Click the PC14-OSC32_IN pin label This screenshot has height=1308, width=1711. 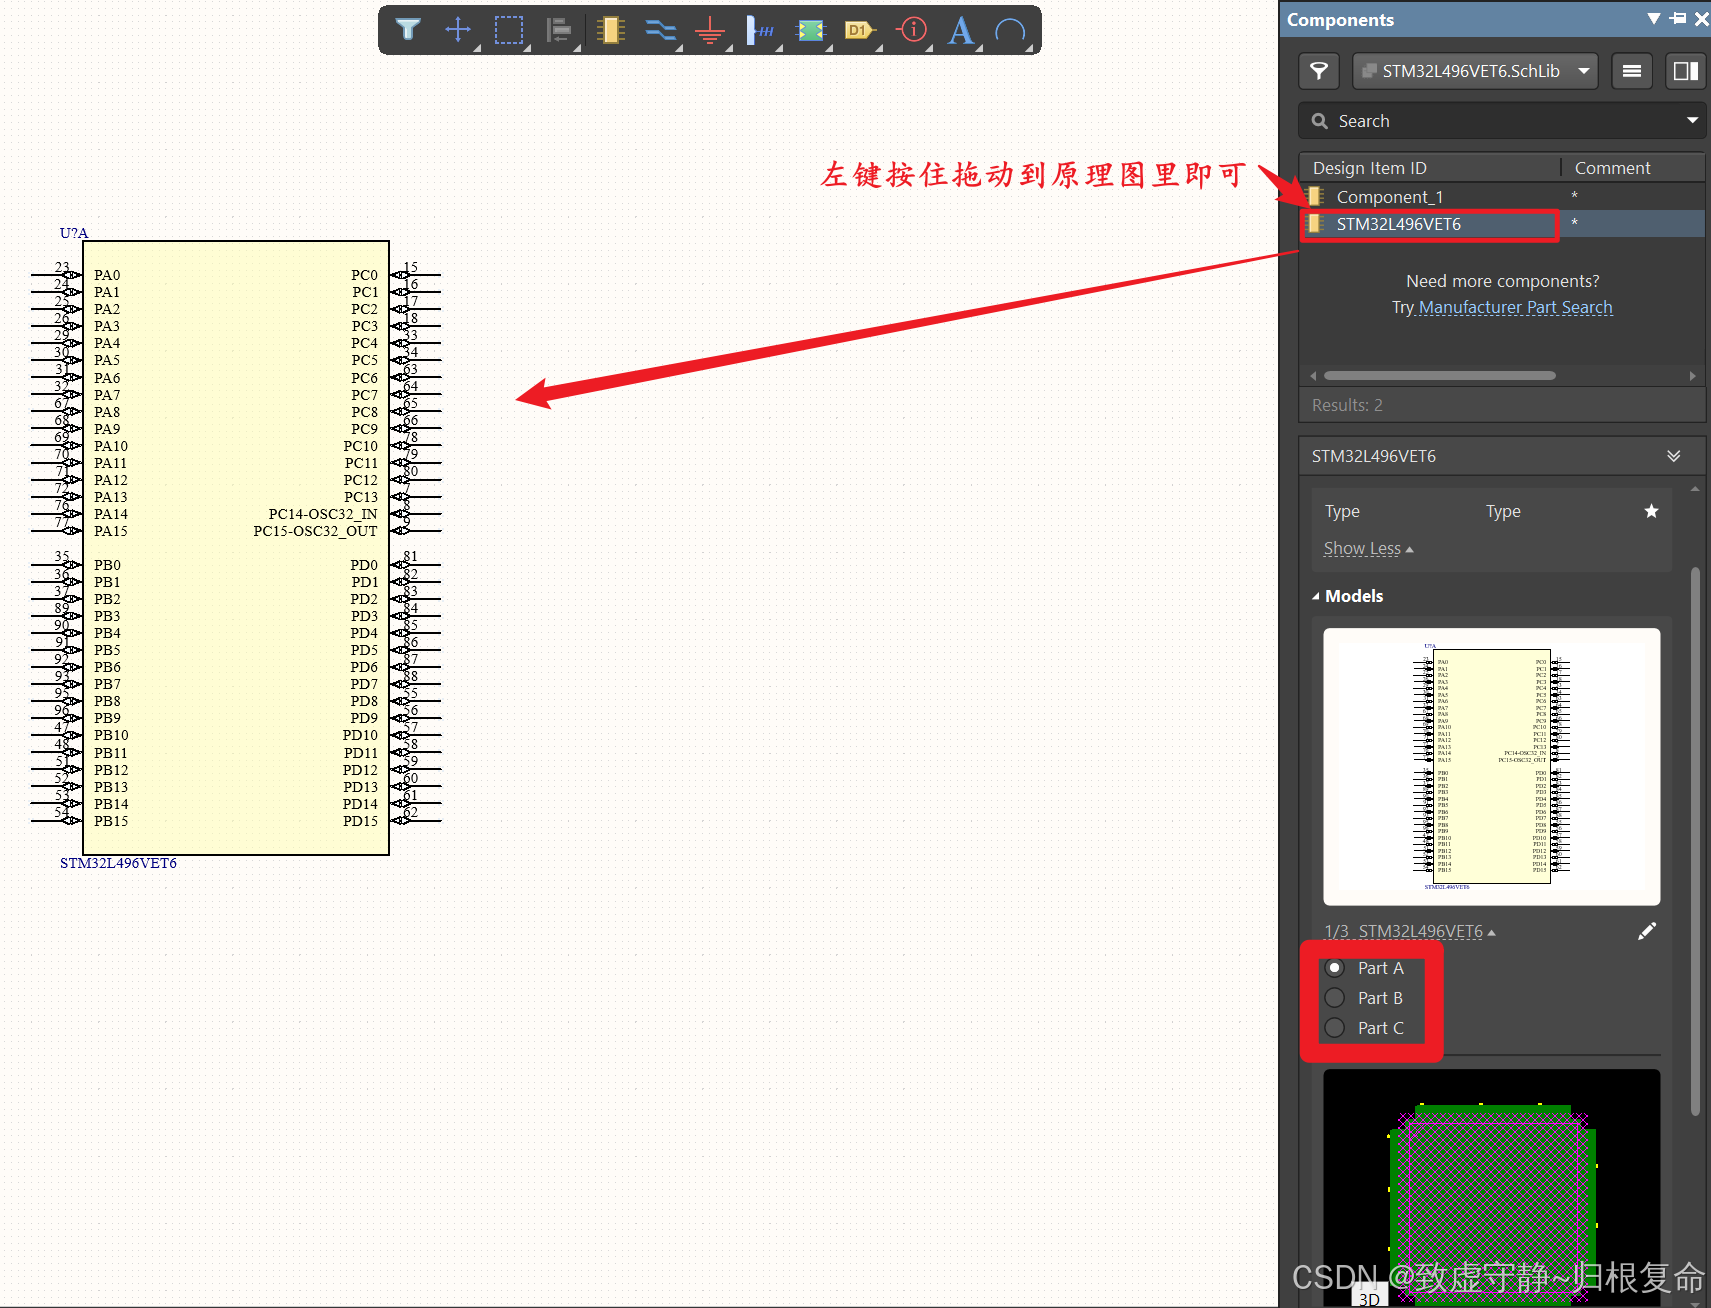323,514
